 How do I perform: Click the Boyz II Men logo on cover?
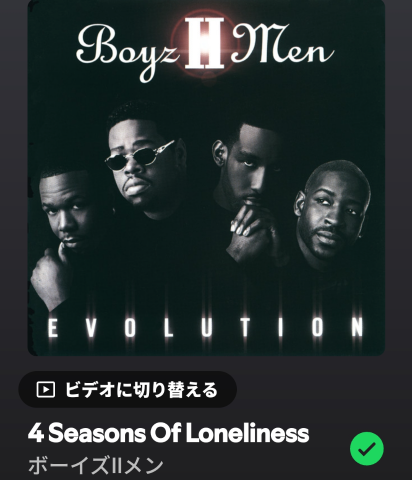coord(205,48)
